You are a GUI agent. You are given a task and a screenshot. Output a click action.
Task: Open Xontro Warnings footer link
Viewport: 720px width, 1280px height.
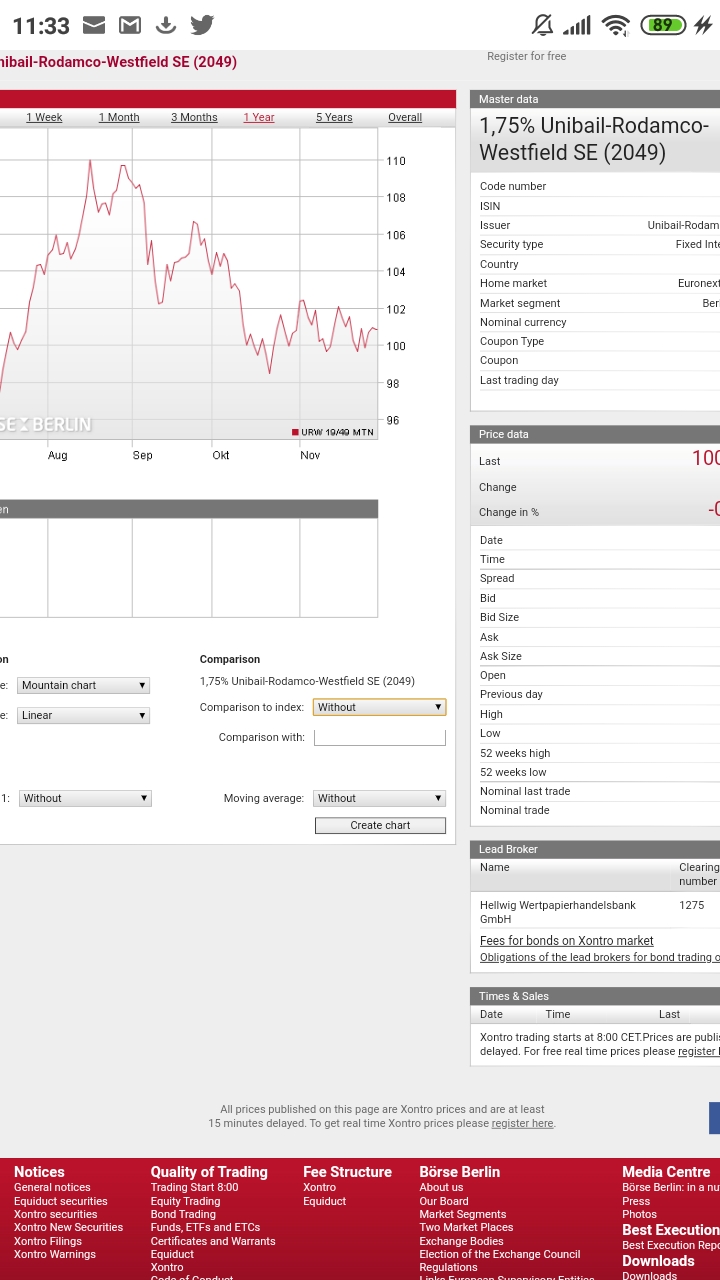tap(55, 1254)
